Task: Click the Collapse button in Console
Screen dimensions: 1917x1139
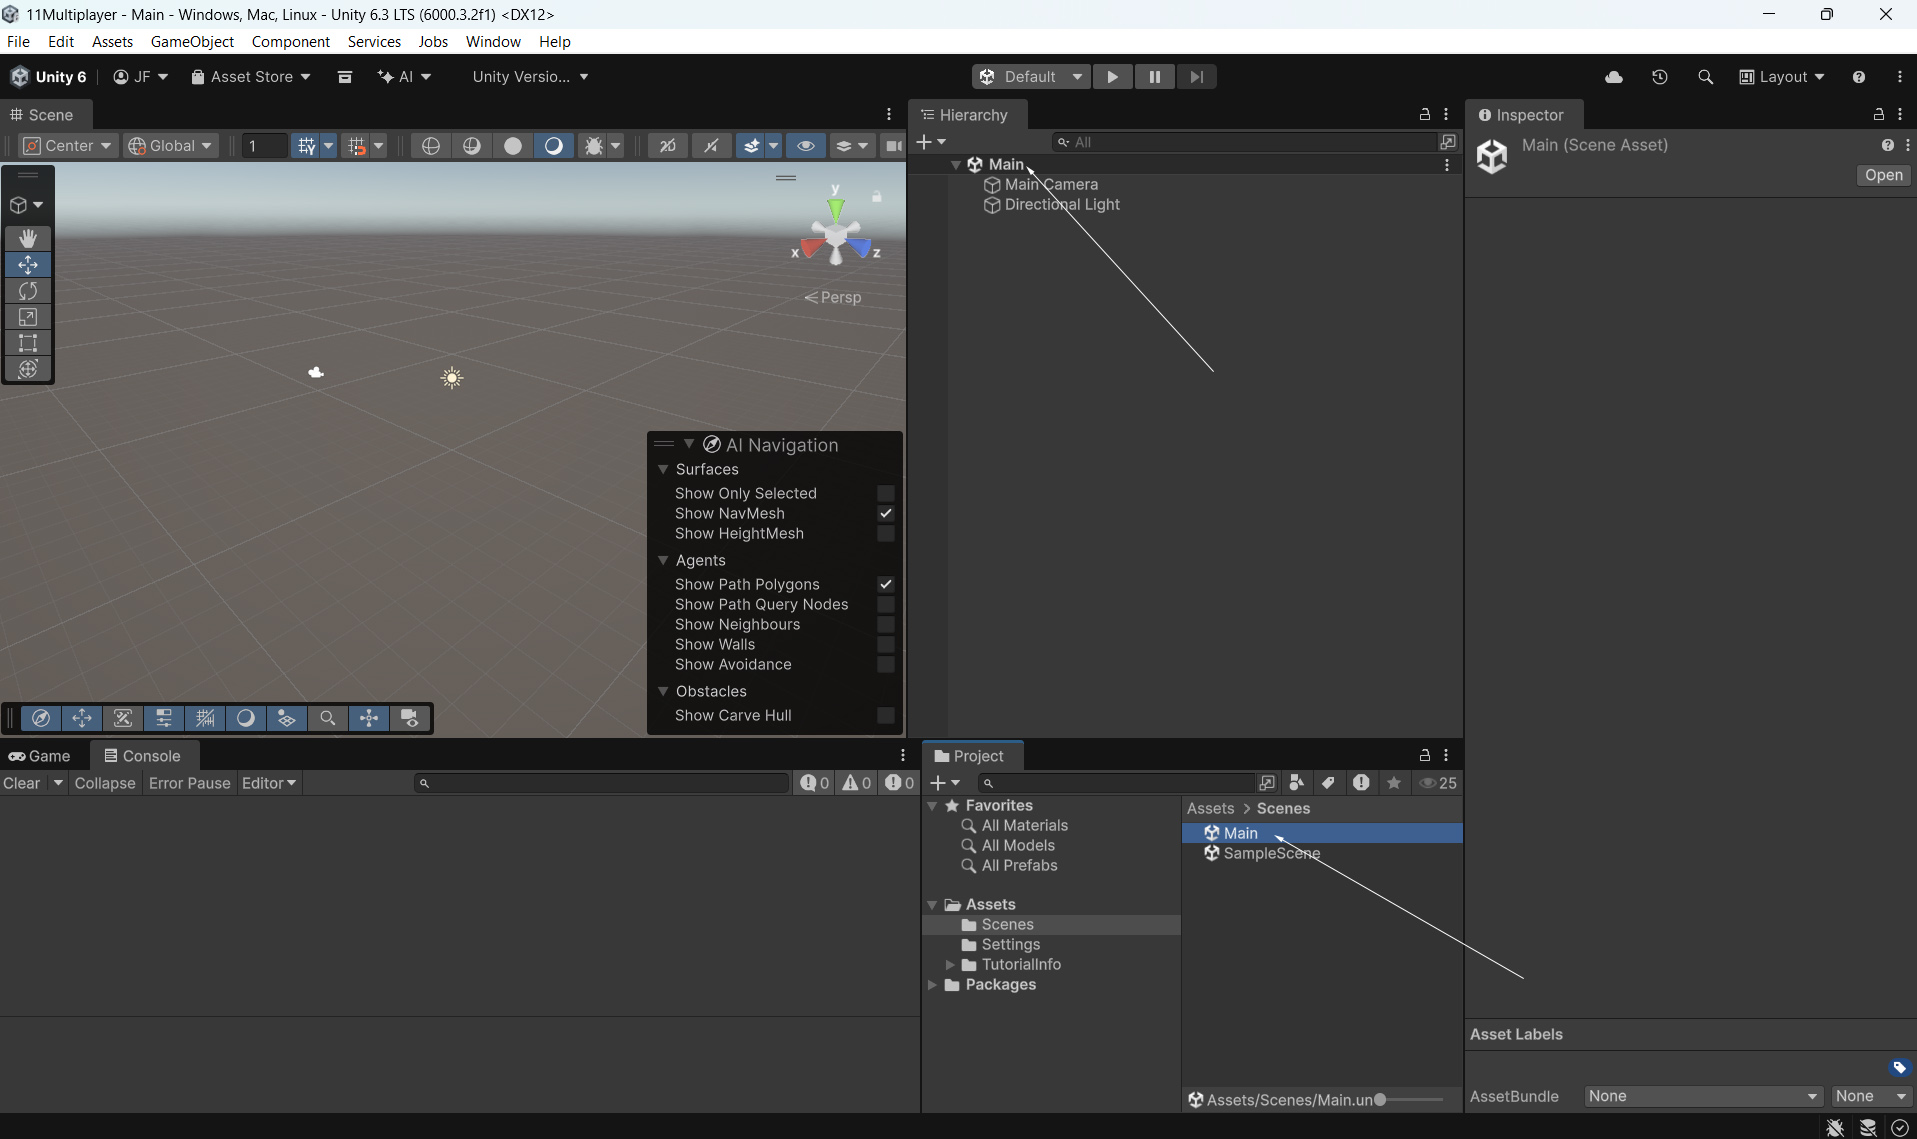Action: pyautogui.click(x=104, y=783)
